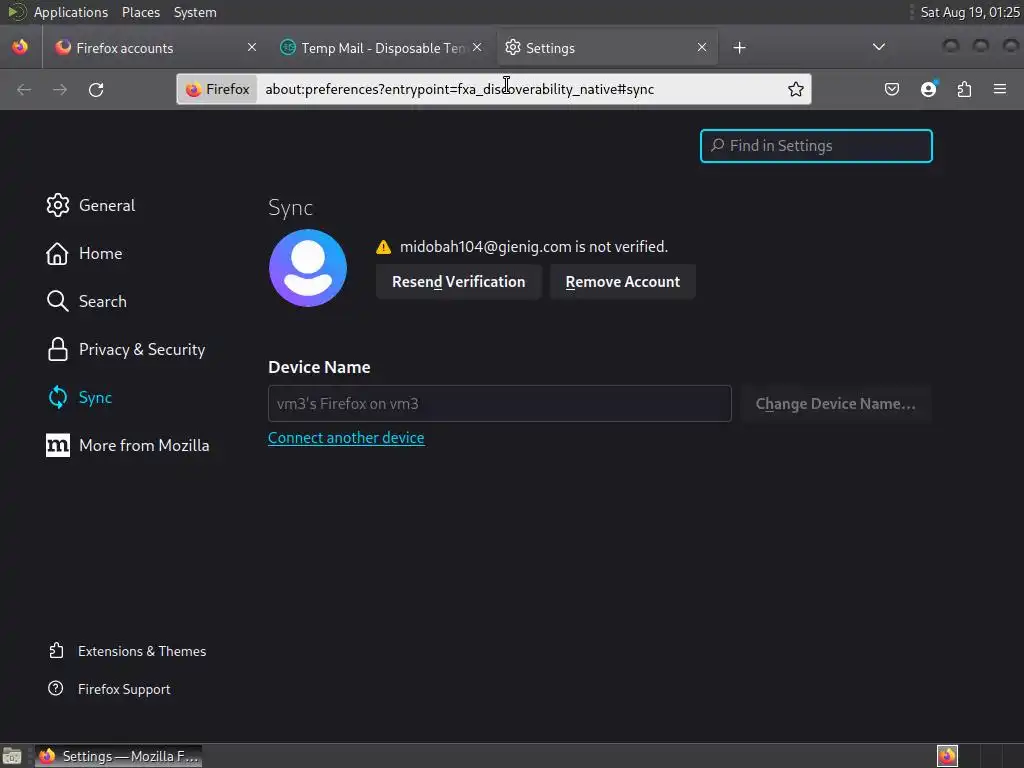Switch to Firefox accounts tab
The image size is (1024, 768).
click(155, 48)
